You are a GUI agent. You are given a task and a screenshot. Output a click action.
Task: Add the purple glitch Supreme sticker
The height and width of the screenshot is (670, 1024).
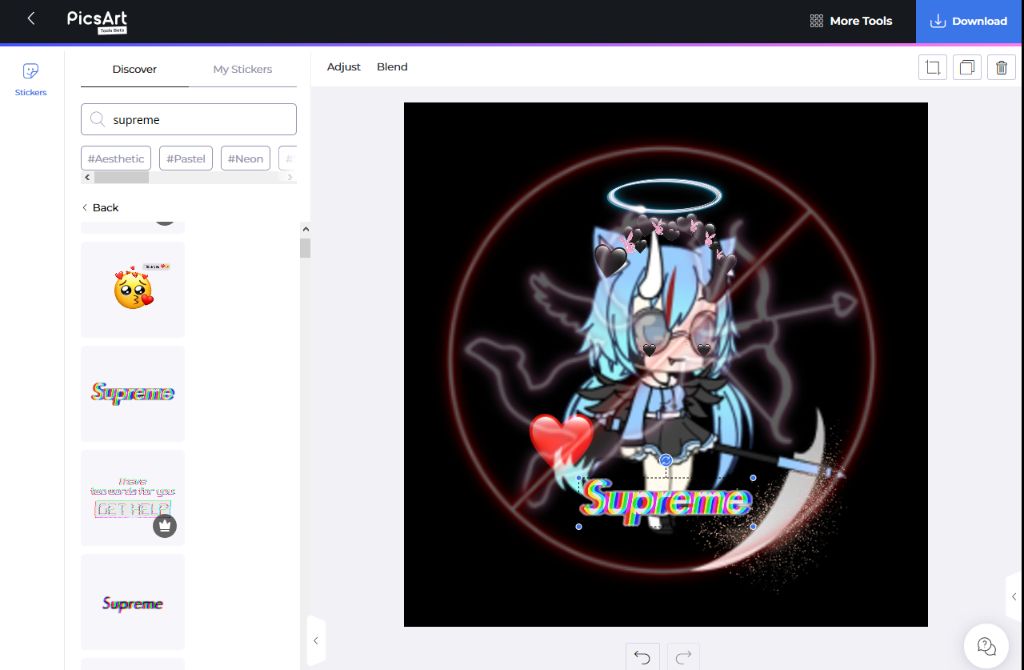(133, 602)
